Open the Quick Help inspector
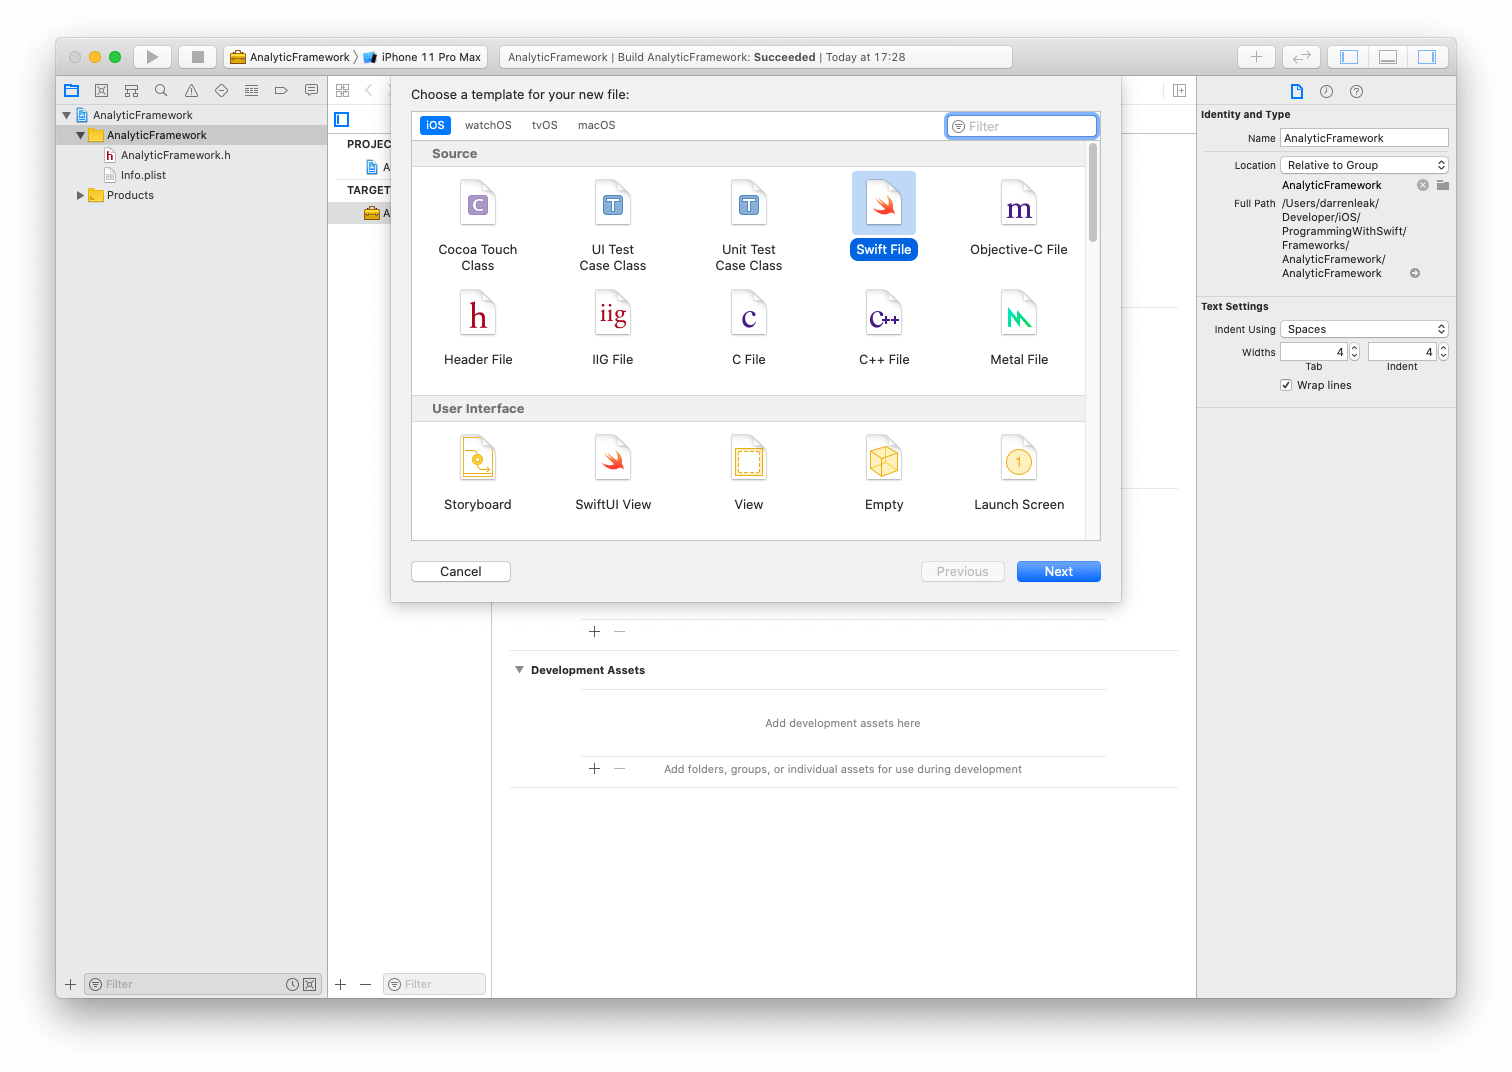Screen dimensions: 1512x1072 pos(1356,91)
